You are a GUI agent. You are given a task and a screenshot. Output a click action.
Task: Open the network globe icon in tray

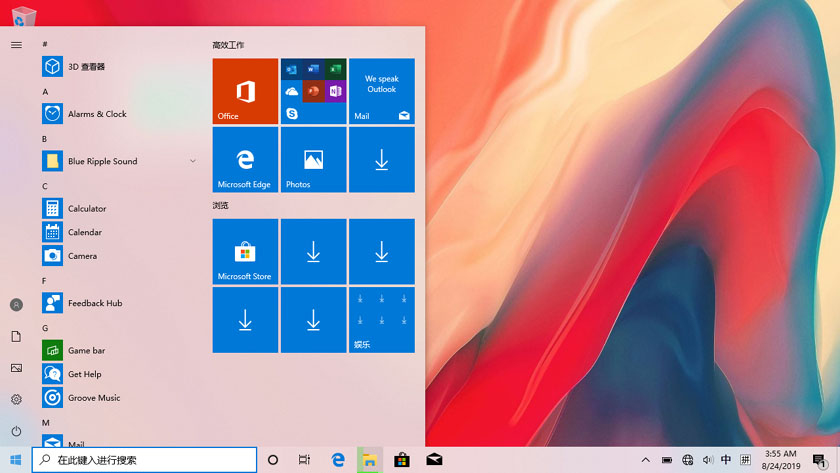click(687, 460)
